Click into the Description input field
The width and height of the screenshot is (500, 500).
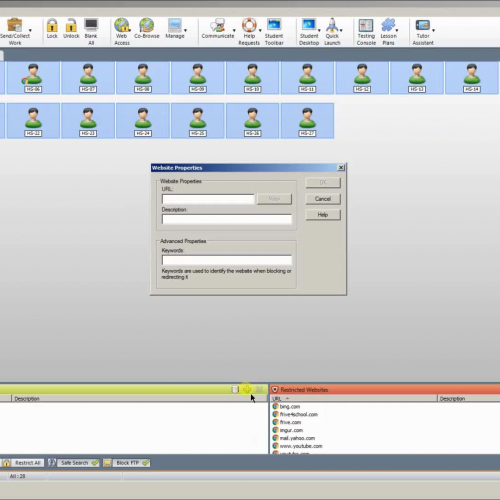coord(227,219)
